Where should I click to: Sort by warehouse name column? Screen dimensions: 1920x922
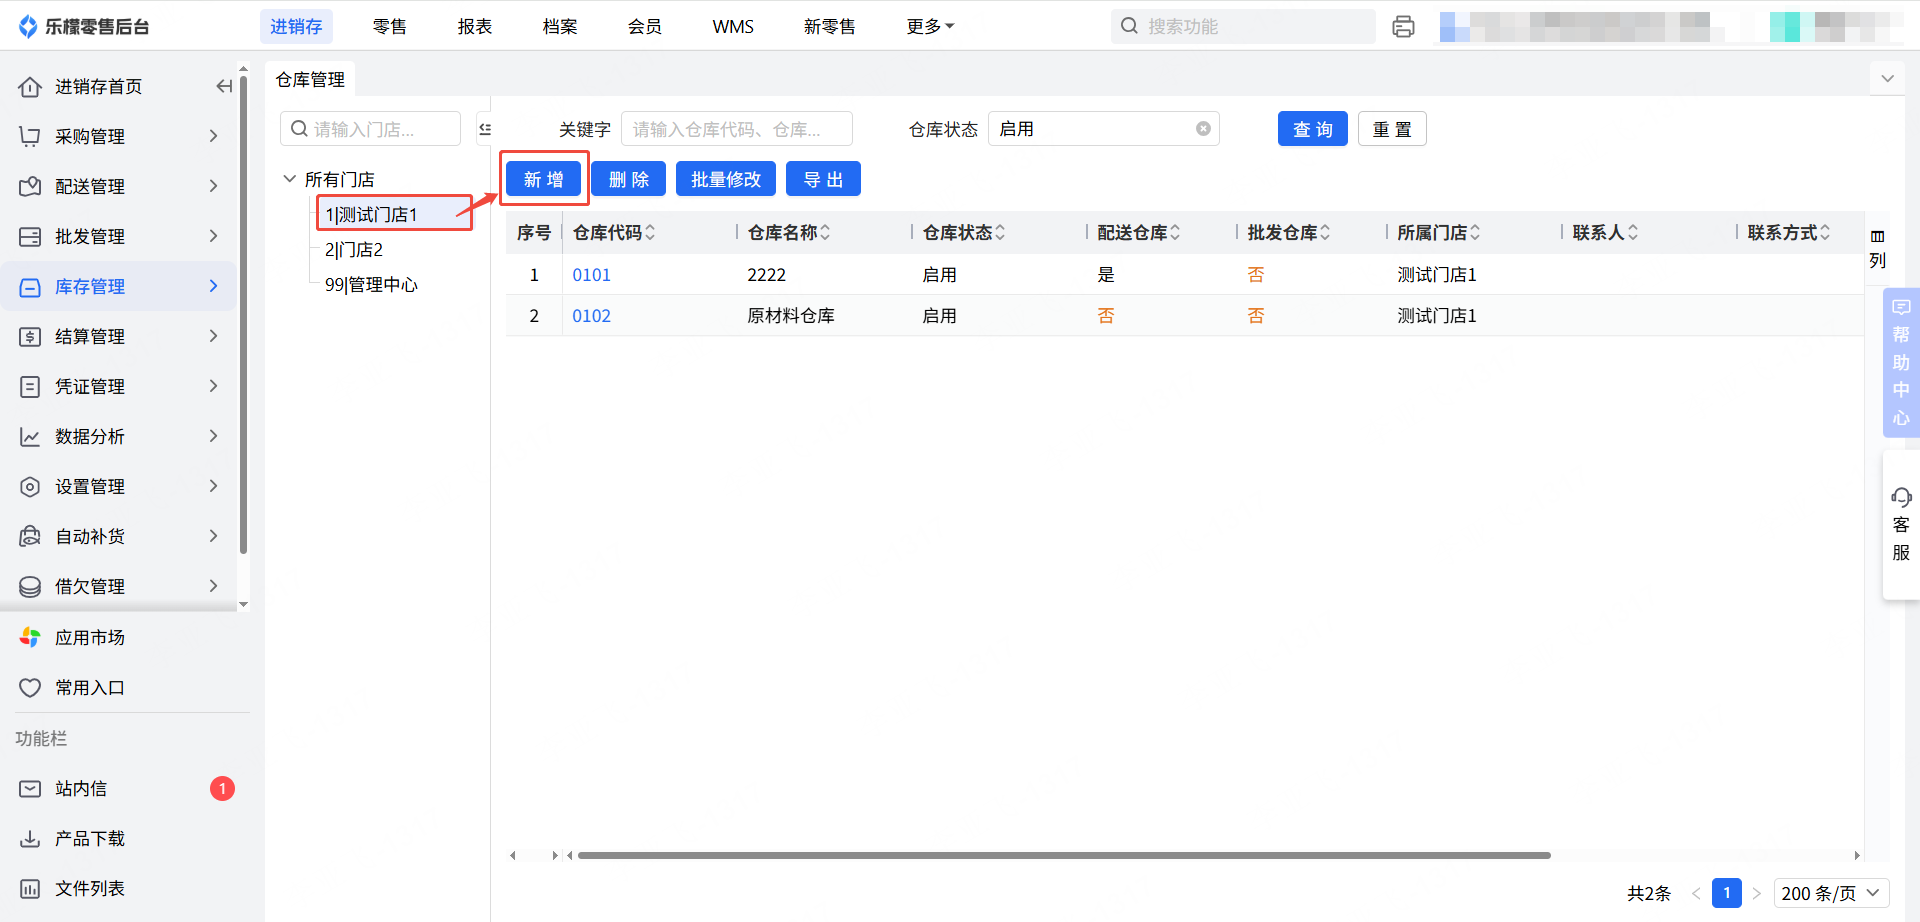tap(825, 233)
